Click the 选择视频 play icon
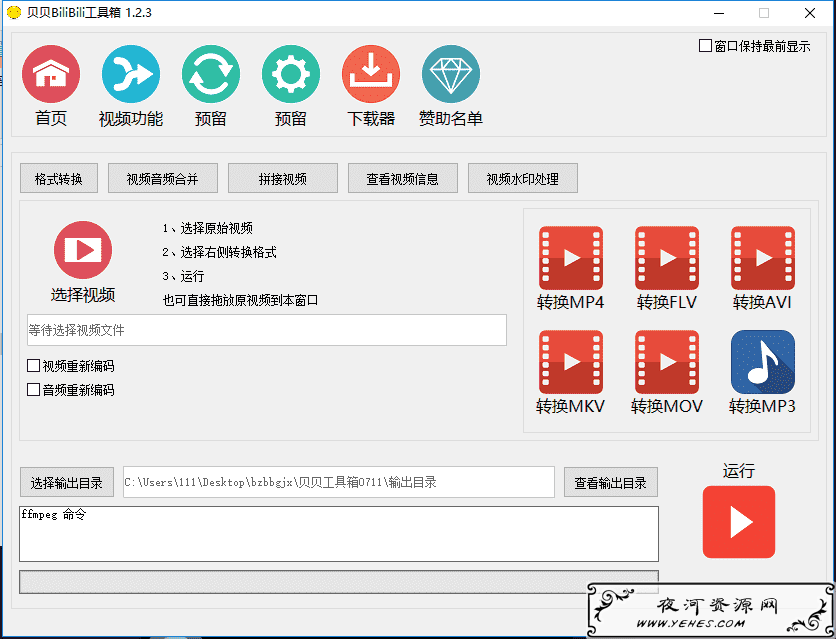 point(83,250)
